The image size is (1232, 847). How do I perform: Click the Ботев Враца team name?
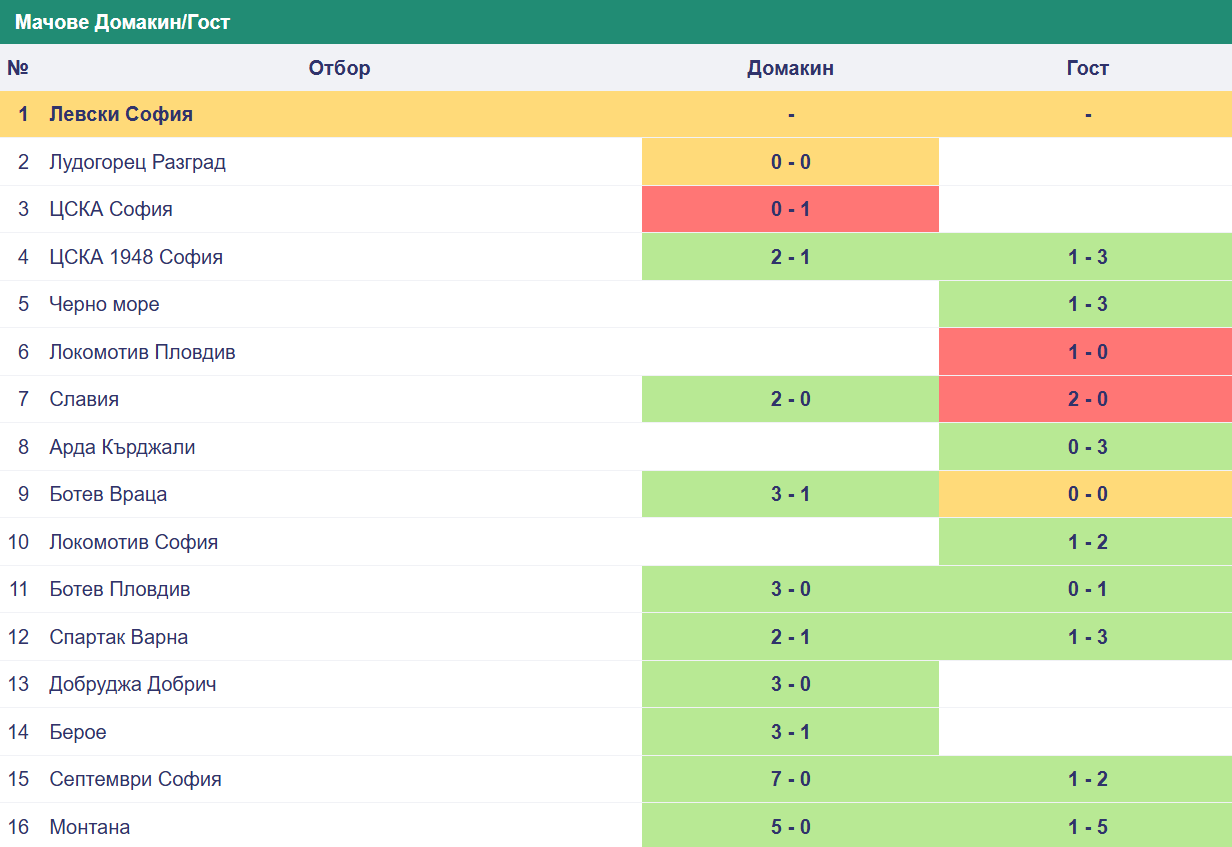click(108, 494)
